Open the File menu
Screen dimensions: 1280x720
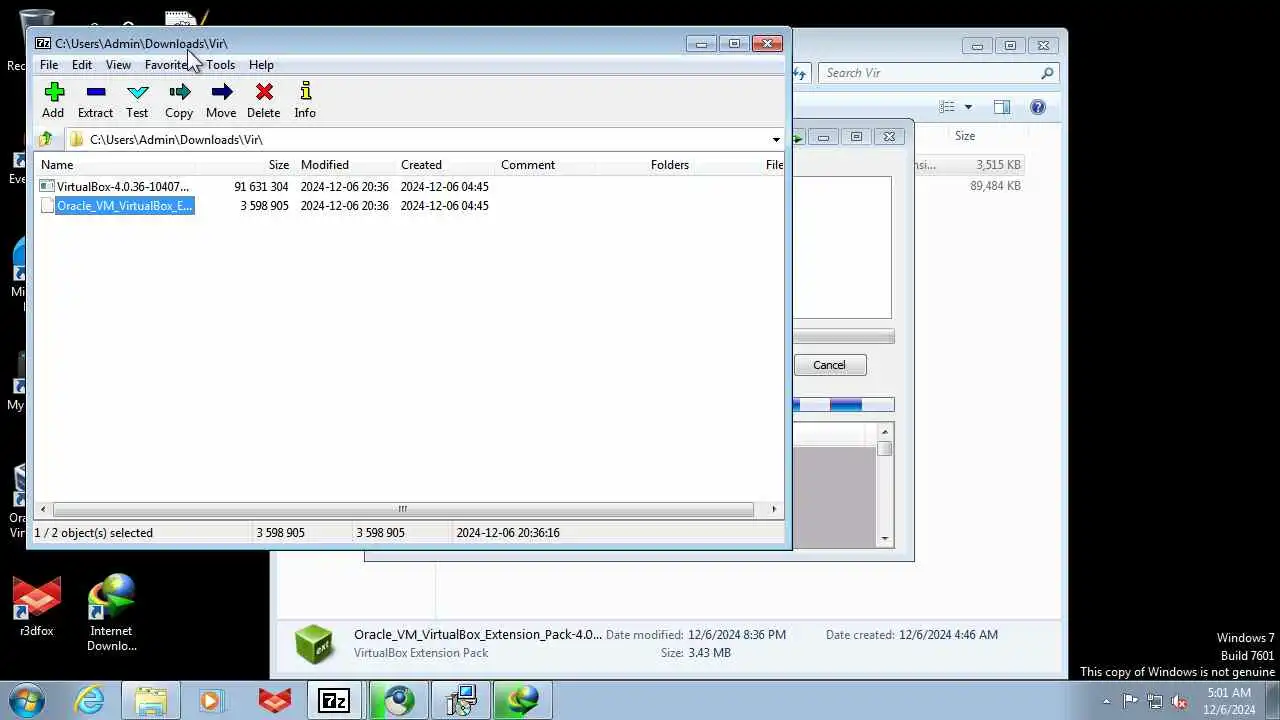tap(49, 65)
